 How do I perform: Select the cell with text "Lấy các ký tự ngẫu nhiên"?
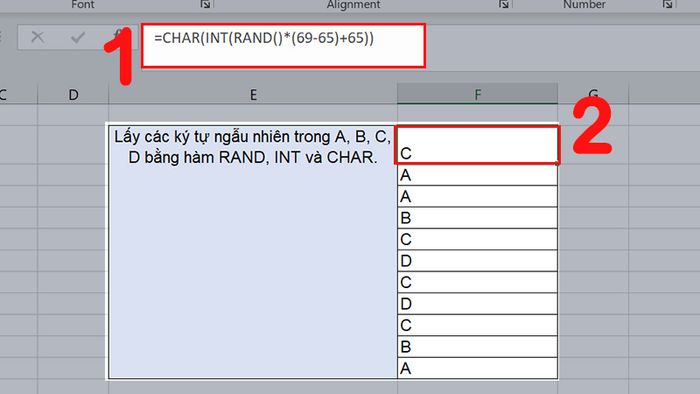(253, 252)
